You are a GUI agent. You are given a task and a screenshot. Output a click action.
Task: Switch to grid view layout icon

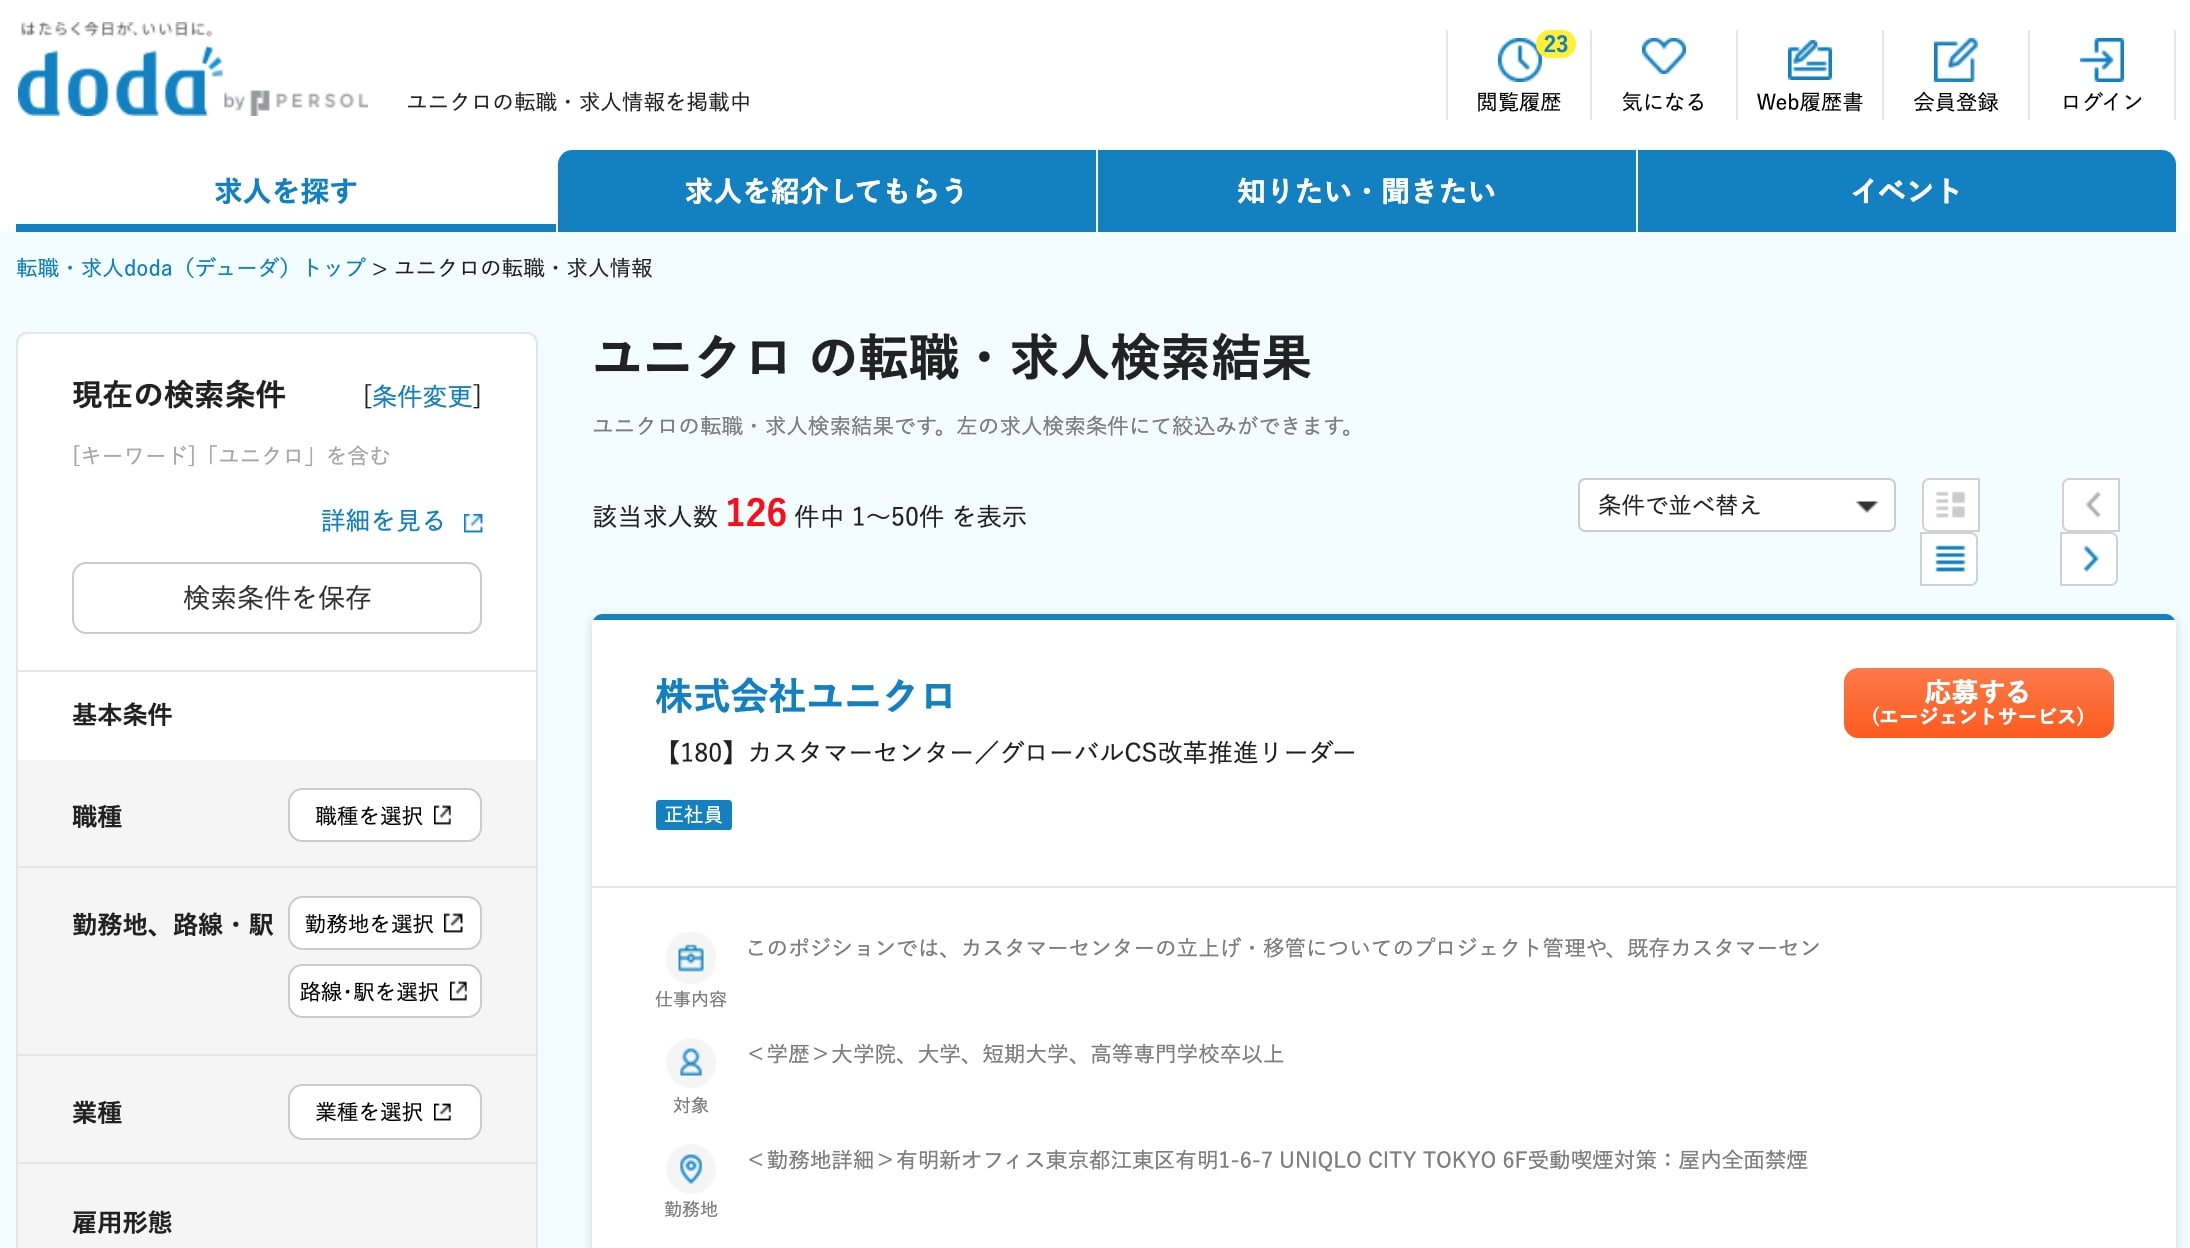(x=1950, y=505)
